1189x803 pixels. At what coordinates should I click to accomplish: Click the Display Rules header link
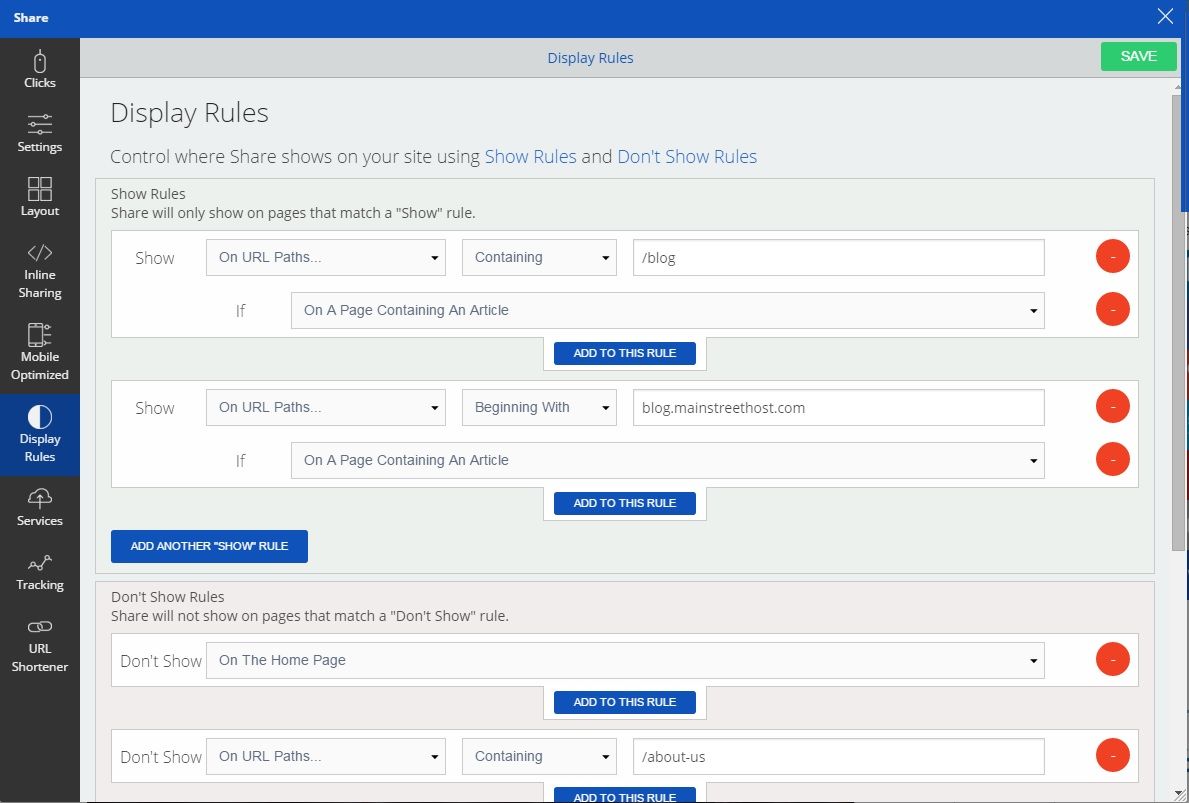tap(590, 57)
